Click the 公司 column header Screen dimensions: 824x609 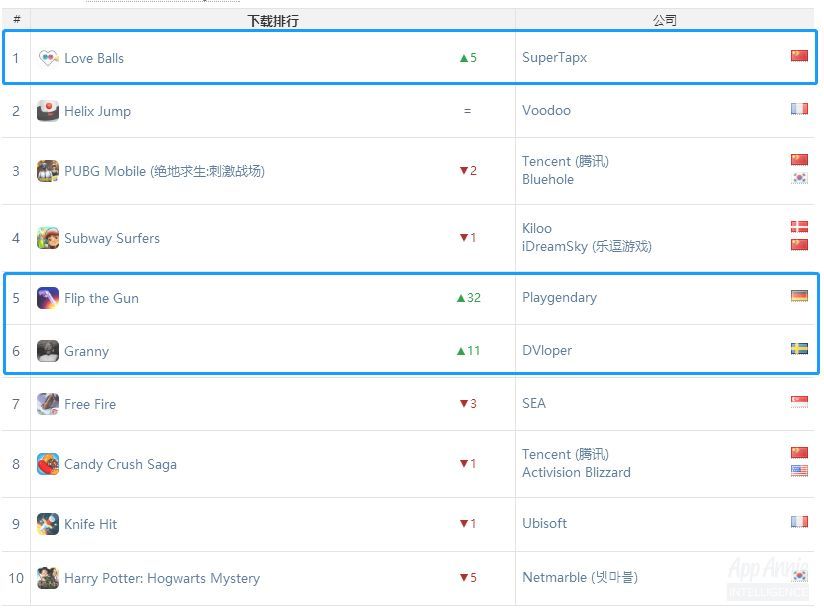point(664,20)
